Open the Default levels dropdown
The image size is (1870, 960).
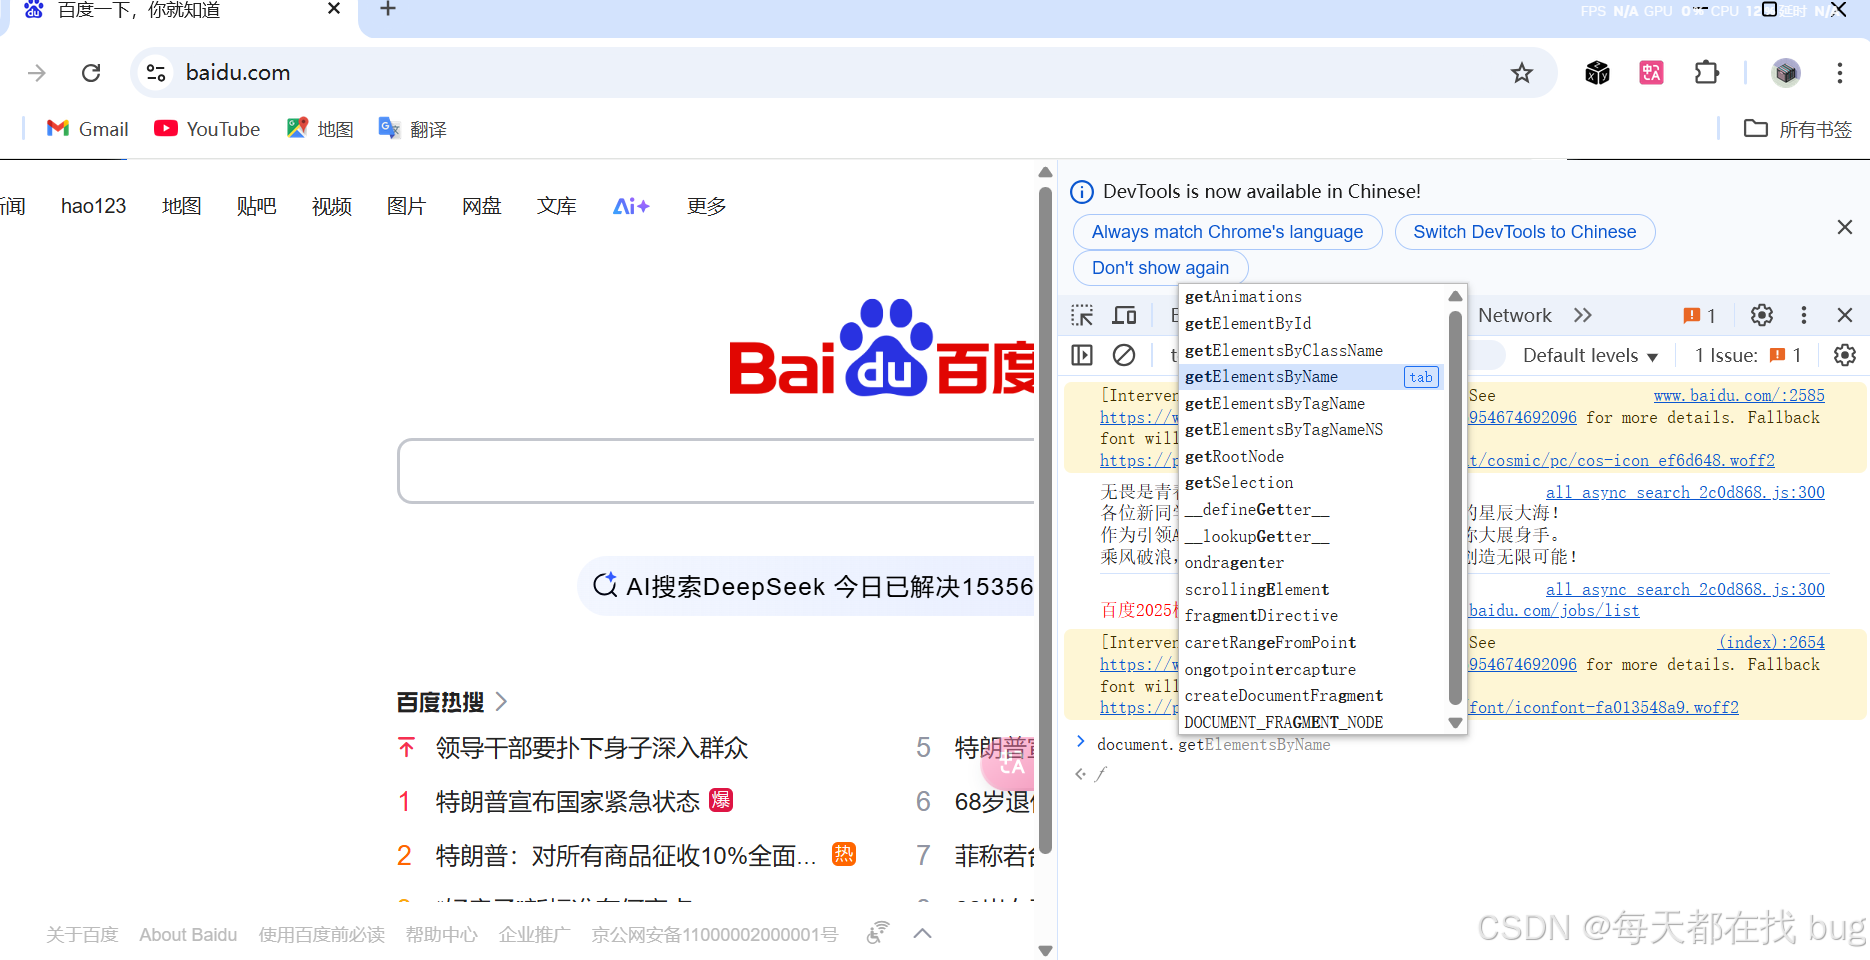coord(1590,356)
